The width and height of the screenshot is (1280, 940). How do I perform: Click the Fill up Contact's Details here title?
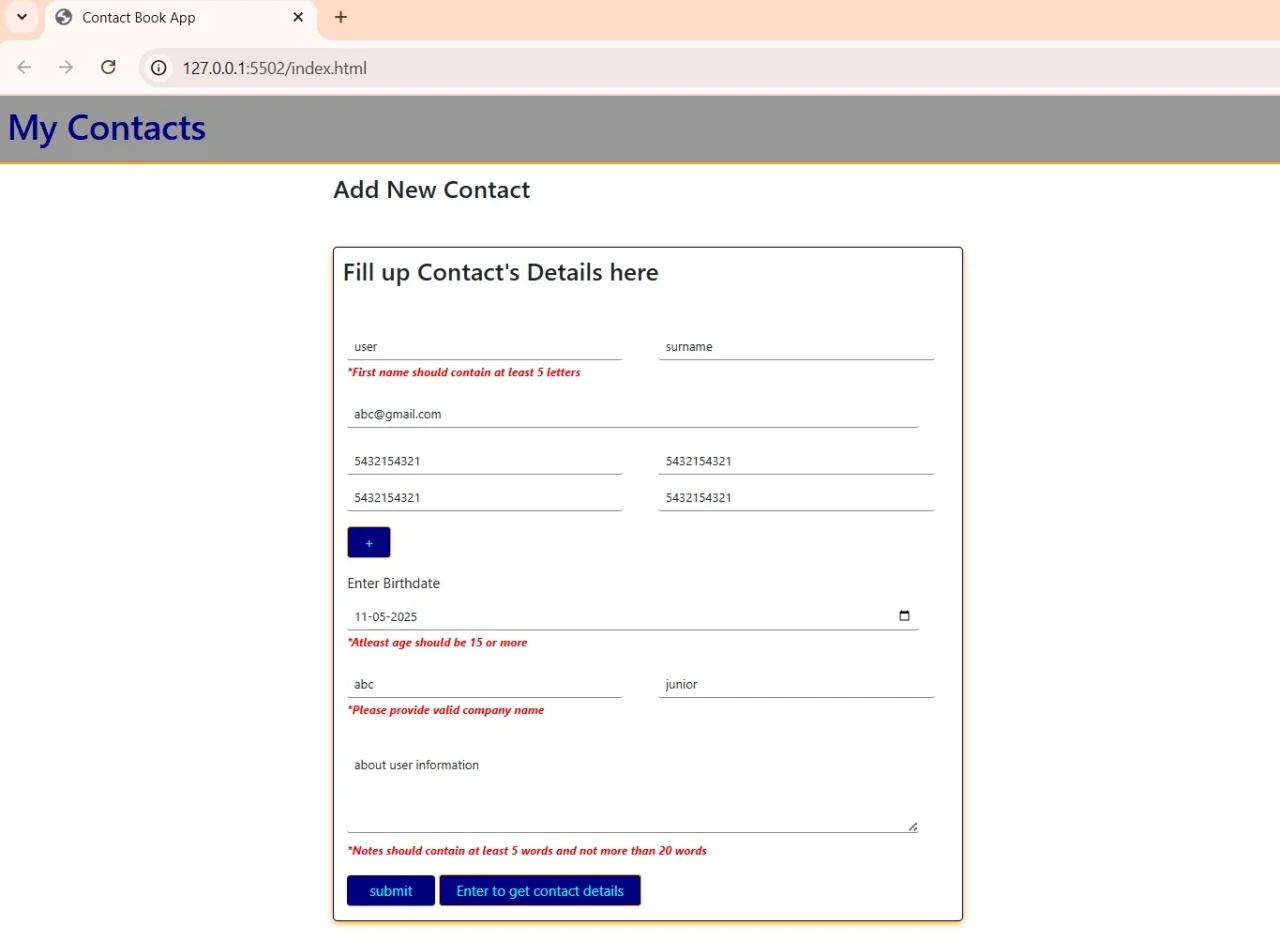coord(501,272)
